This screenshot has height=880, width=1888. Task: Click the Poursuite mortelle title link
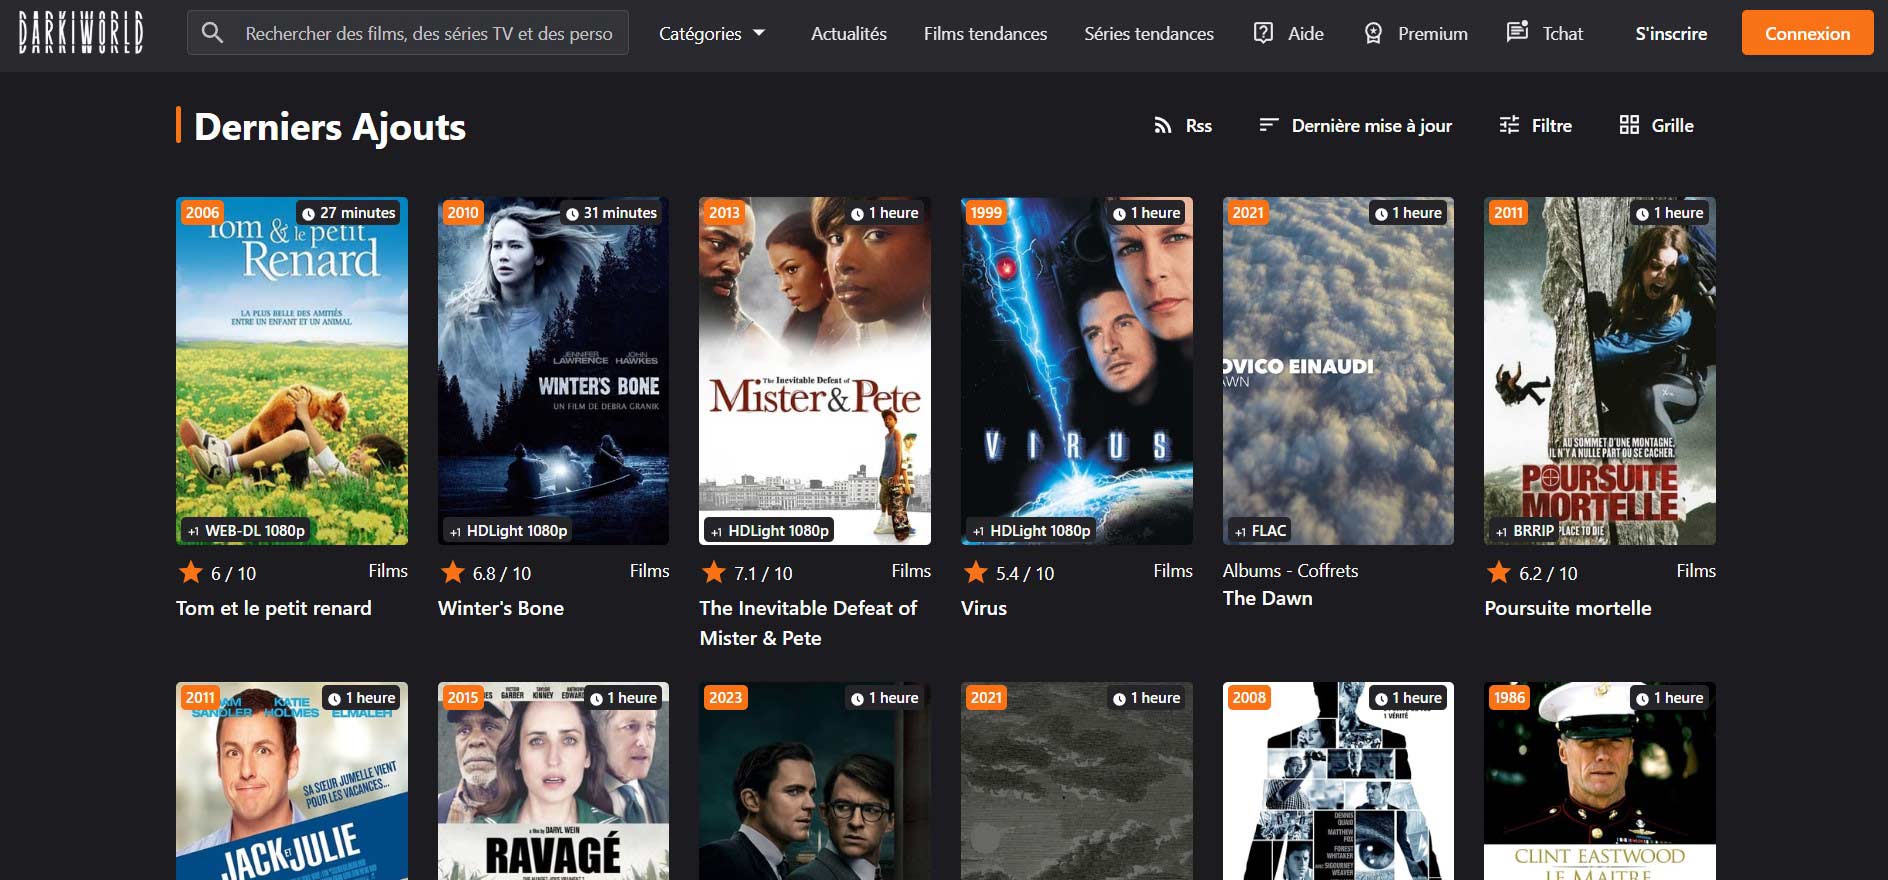tap(1568, 608)
